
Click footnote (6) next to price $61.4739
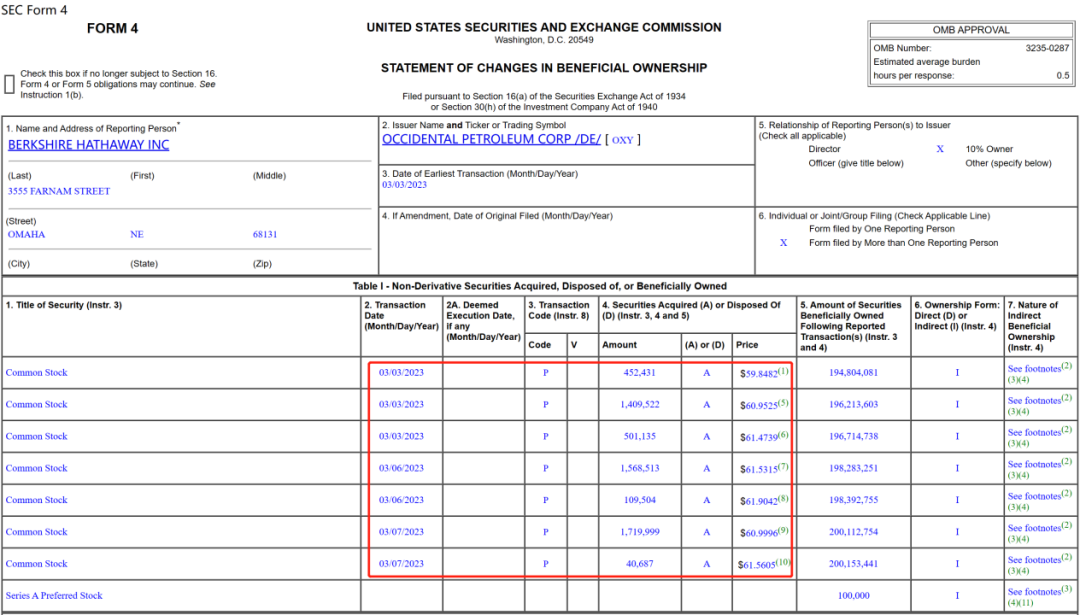783,434
